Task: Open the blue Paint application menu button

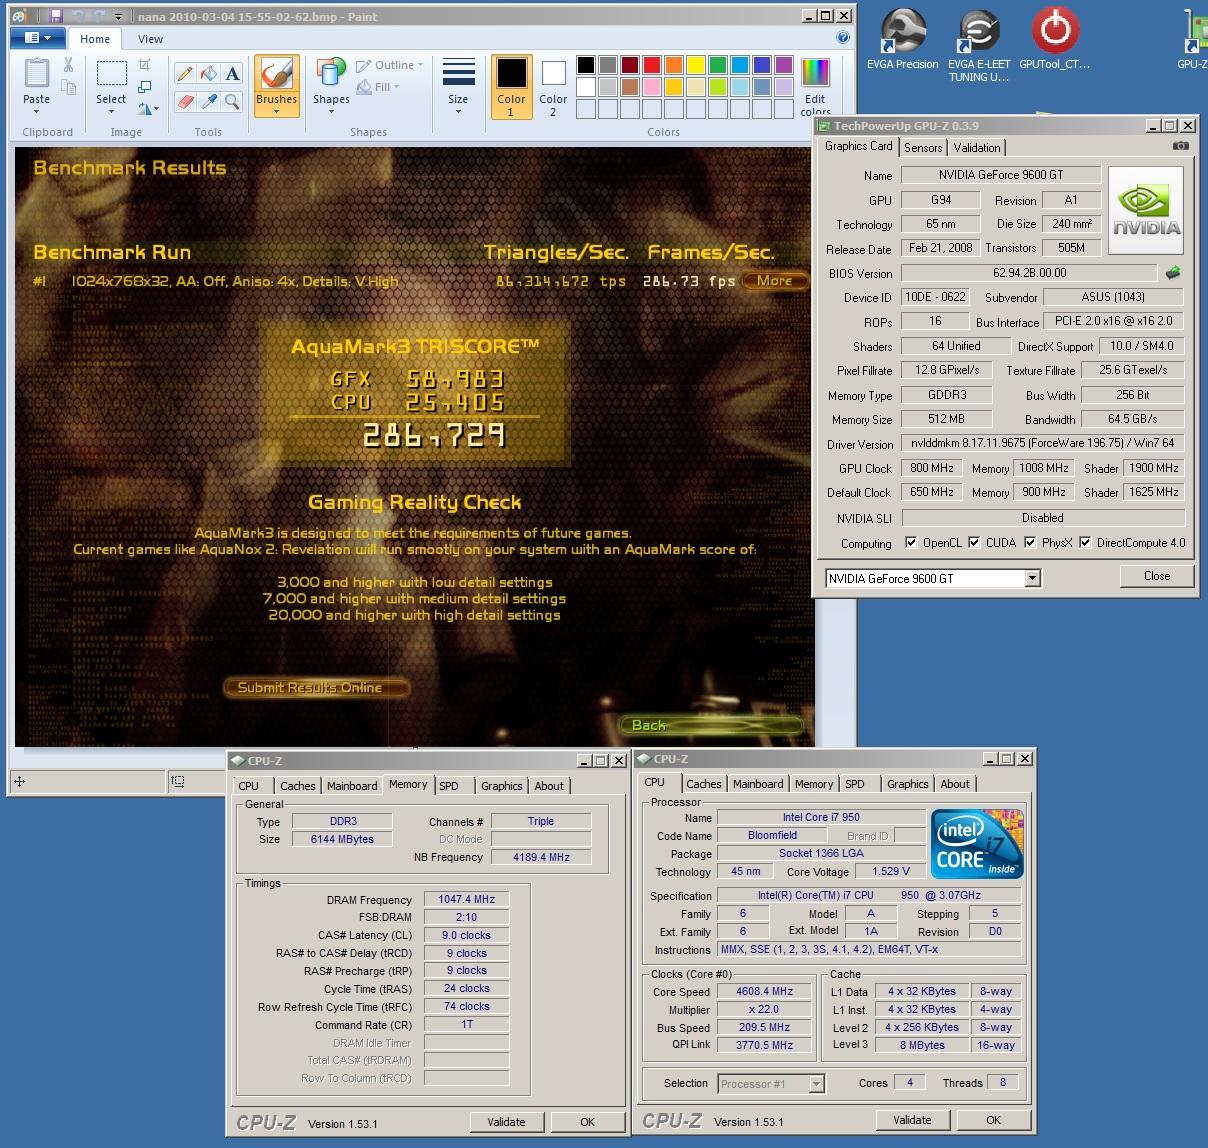Action: [x=38, y=38]
